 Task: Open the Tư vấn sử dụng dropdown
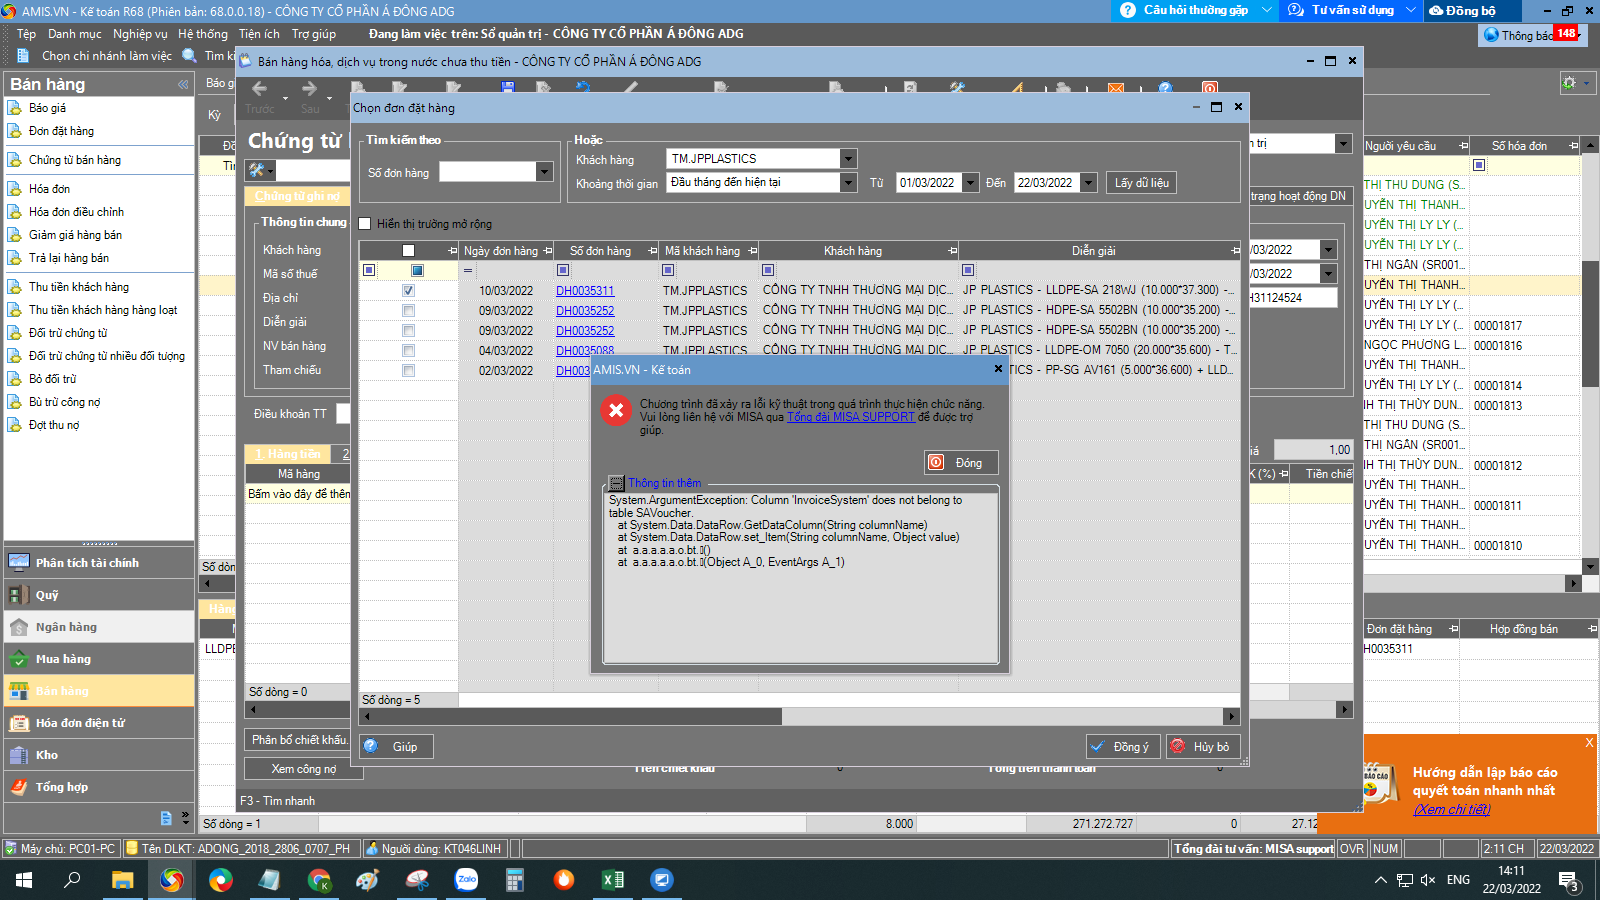pos(1411,10)
